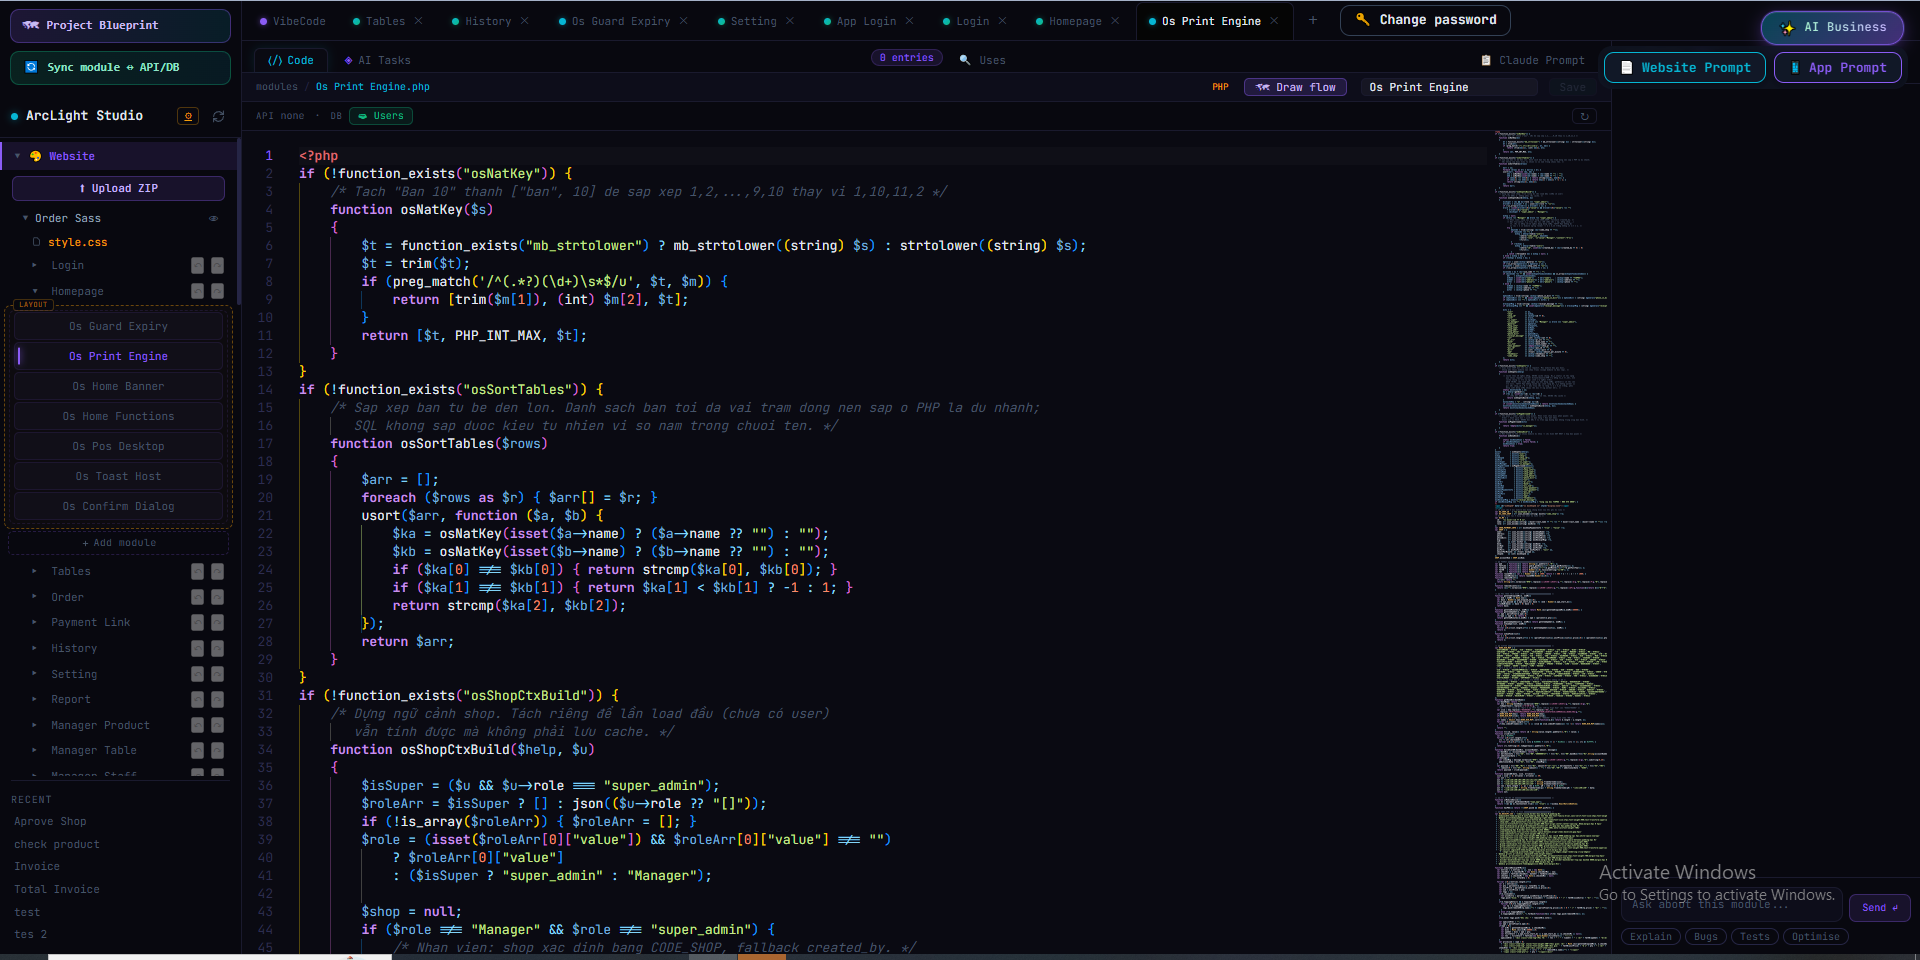1920x960 pixels.
Task: Click the refresh icon beside ArcLight Studio
Action: pos(218,116)
